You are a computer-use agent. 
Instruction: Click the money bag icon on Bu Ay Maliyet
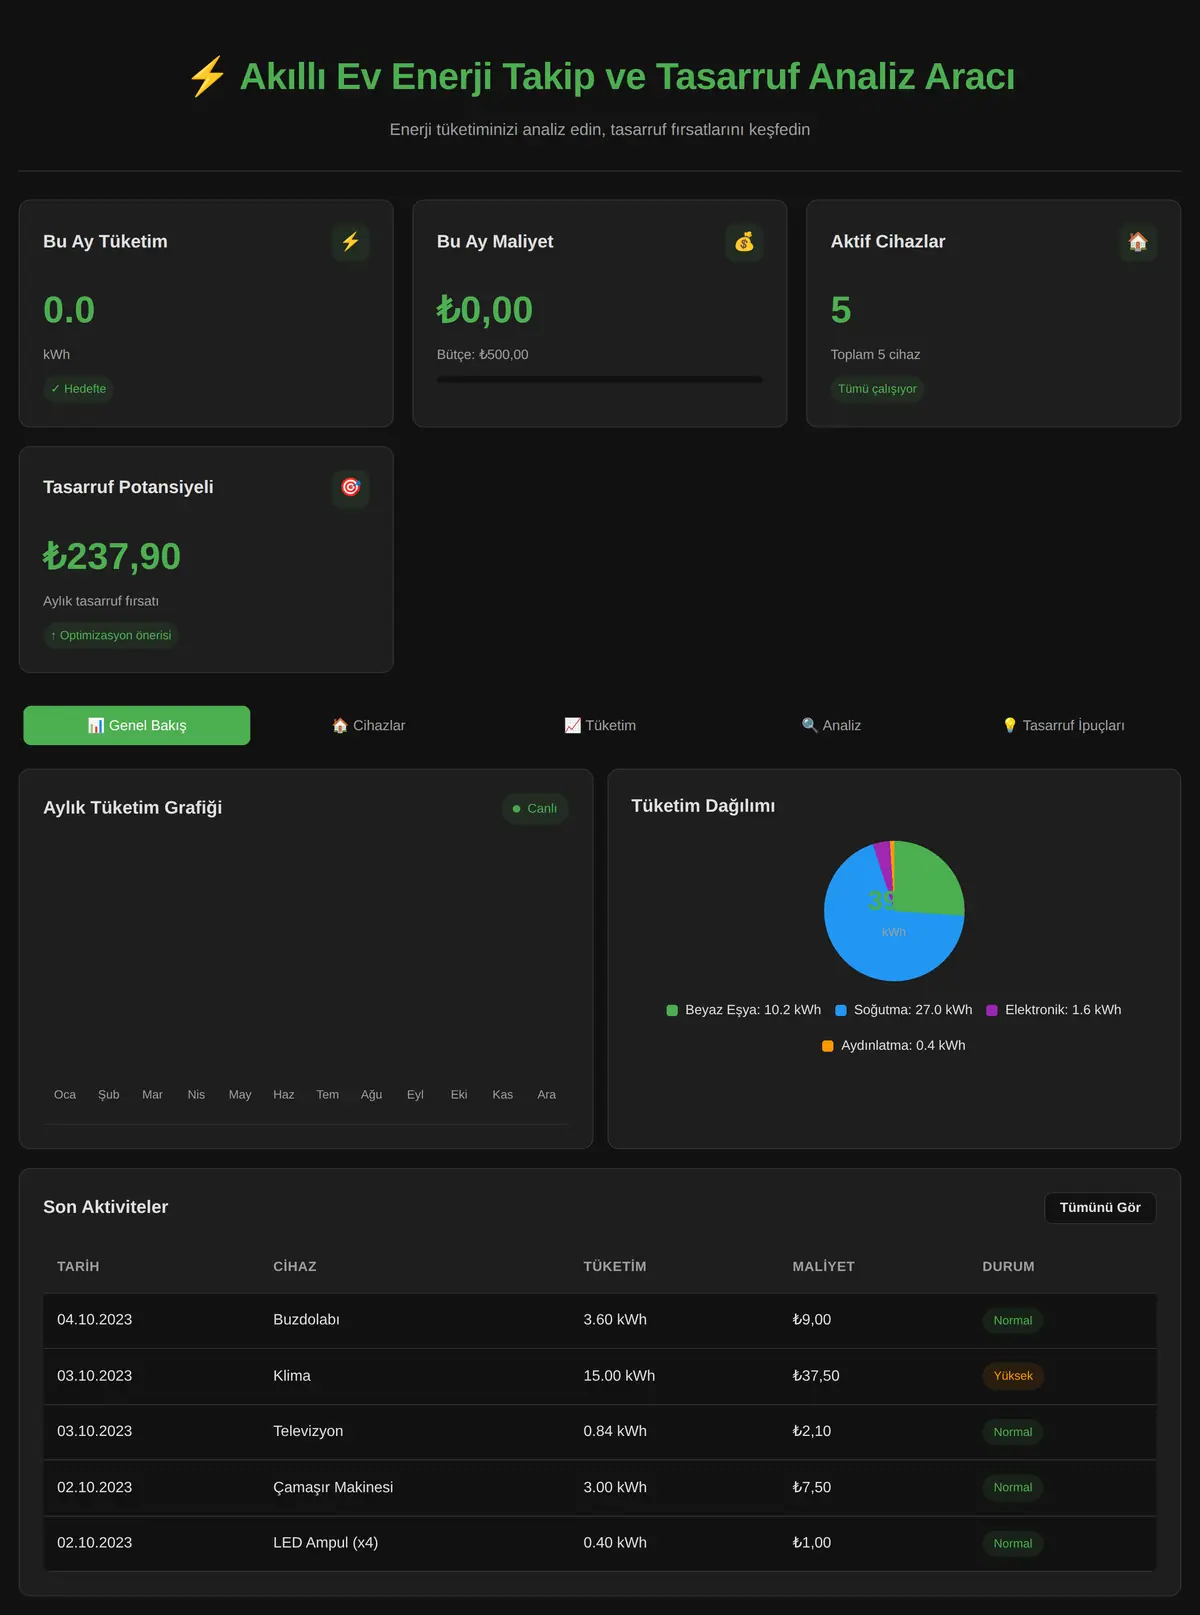click(744, 242)
